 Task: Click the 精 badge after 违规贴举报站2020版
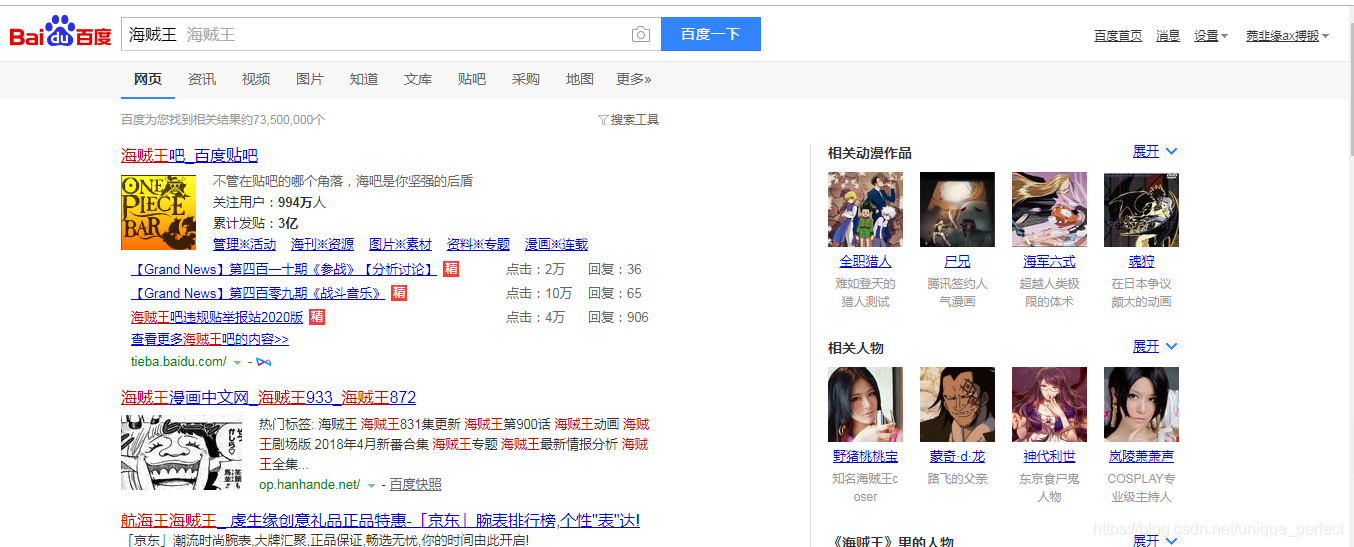[x=317, y=317]
